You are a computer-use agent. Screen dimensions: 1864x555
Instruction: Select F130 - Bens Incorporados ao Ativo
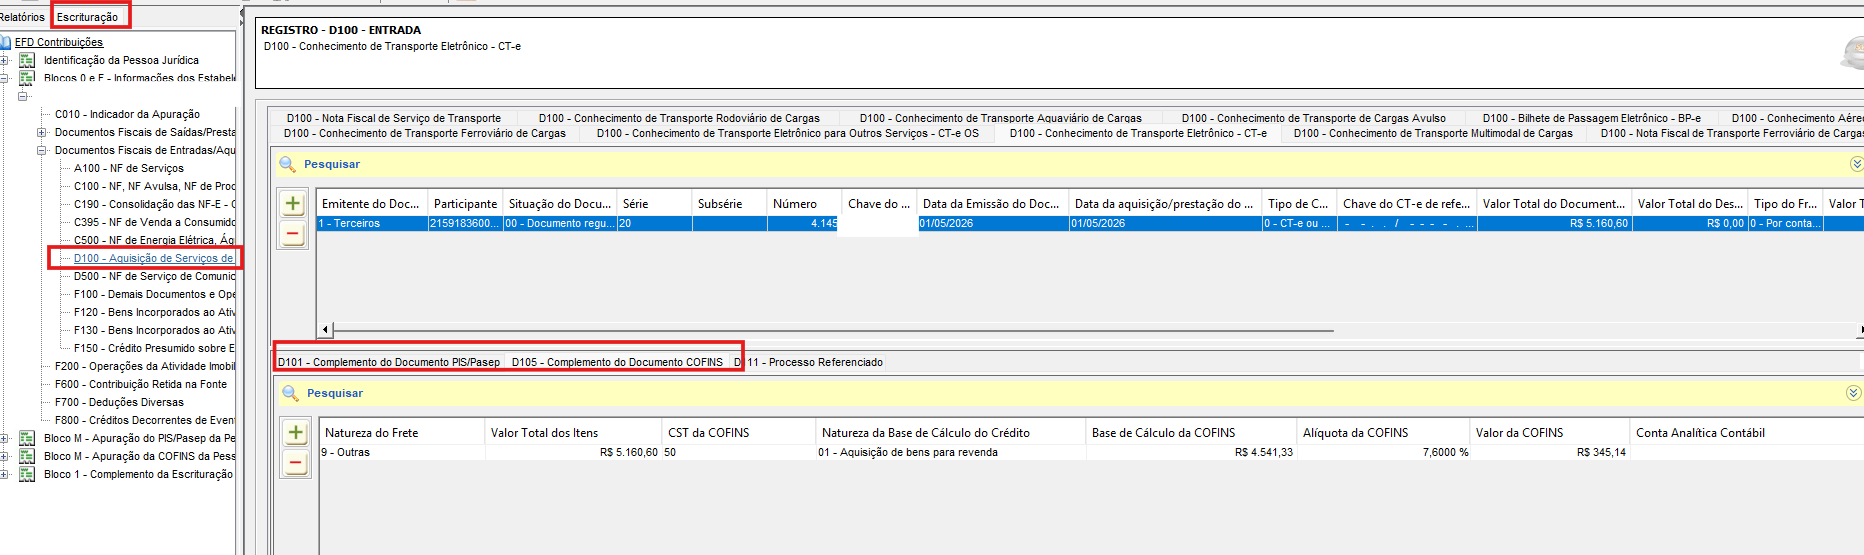click(x=154, y=330)
